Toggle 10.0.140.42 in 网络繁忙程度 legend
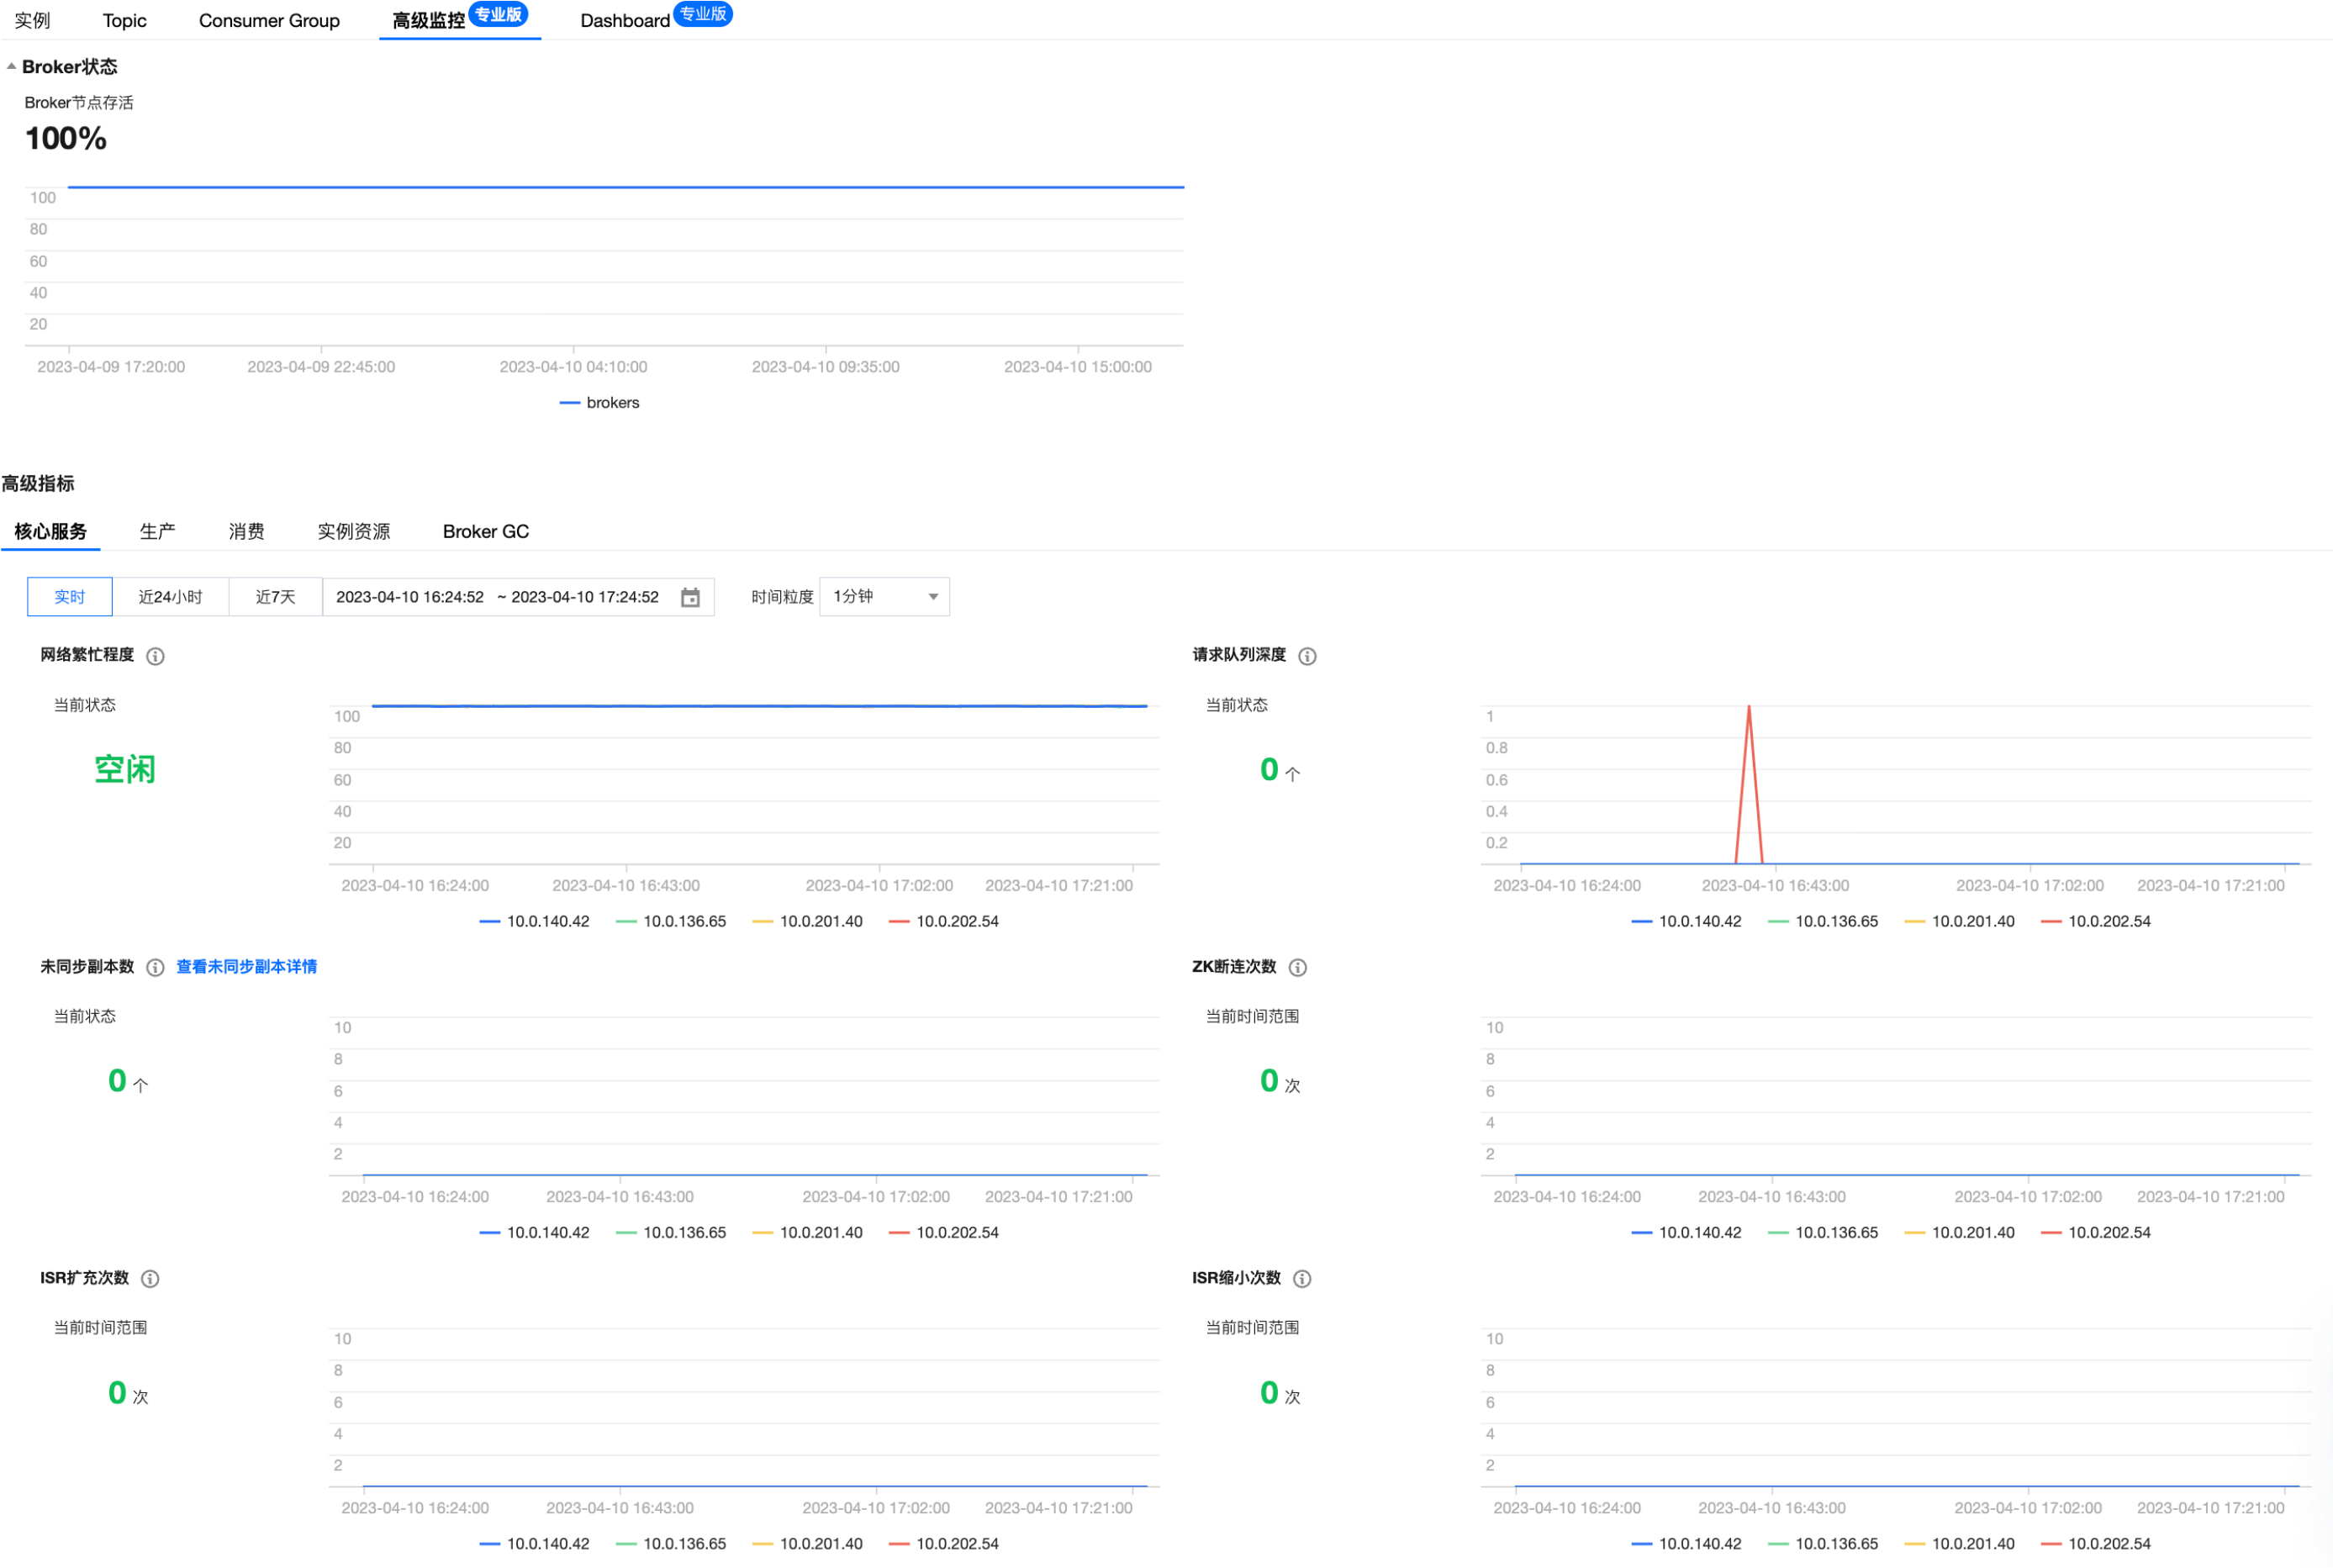The width and height of the screenshot is (2333, 1568). pos(534,921)
